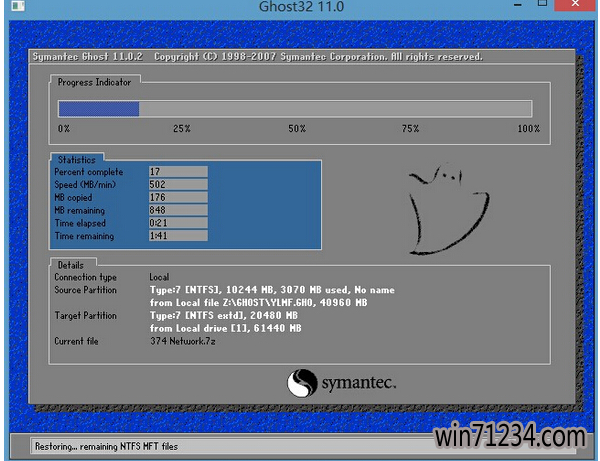Select the Speed (MB/min) value field
The height and width of the screenshot is (461, 600).
tap(177, 185)
